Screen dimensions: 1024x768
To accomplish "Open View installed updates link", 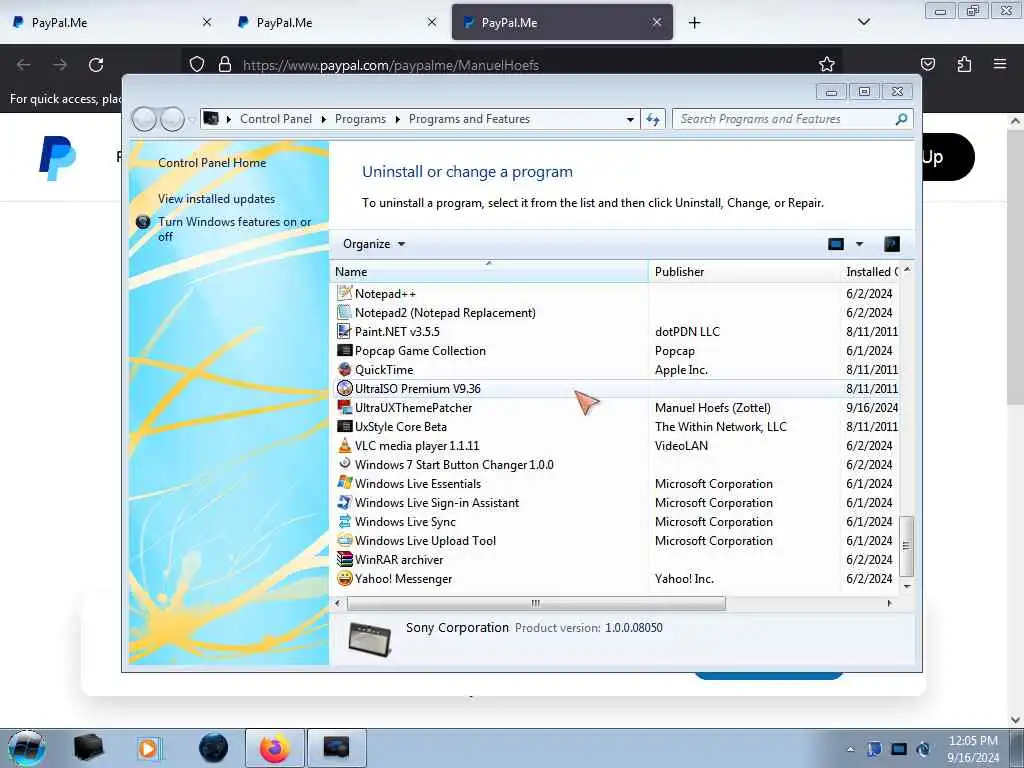I will 216,199.
